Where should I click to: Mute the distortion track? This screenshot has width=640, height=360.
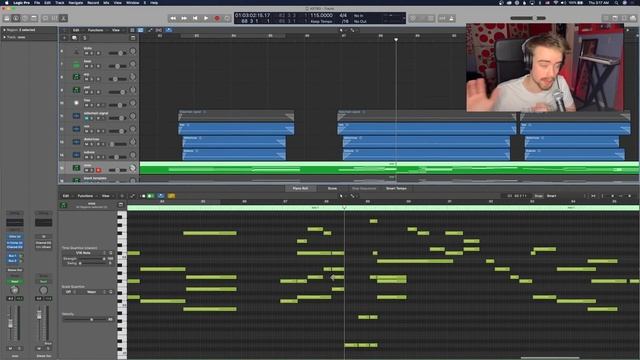point(86,144)
